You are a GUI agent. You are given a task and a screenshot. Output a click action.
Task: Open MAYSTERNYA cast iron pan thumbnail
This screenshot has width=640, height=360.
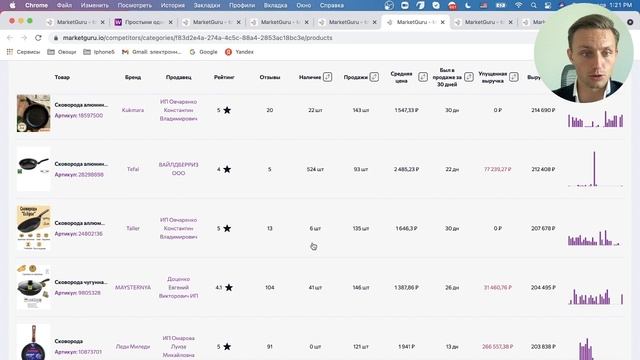pos(33,287)
